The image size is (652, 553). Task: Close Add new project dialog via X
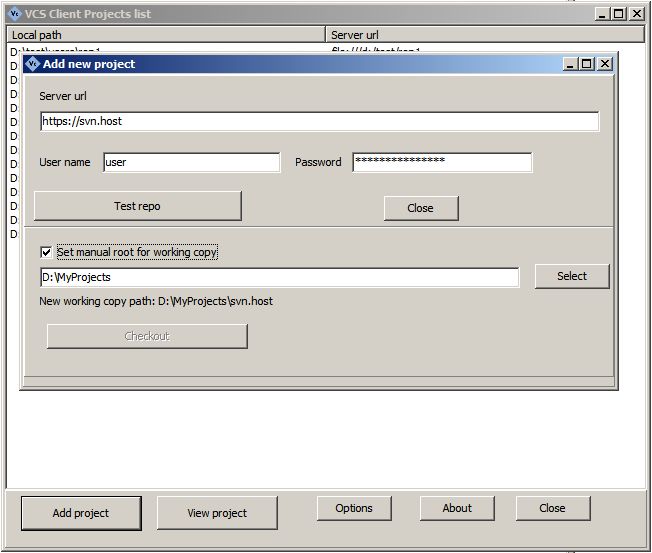605,64
